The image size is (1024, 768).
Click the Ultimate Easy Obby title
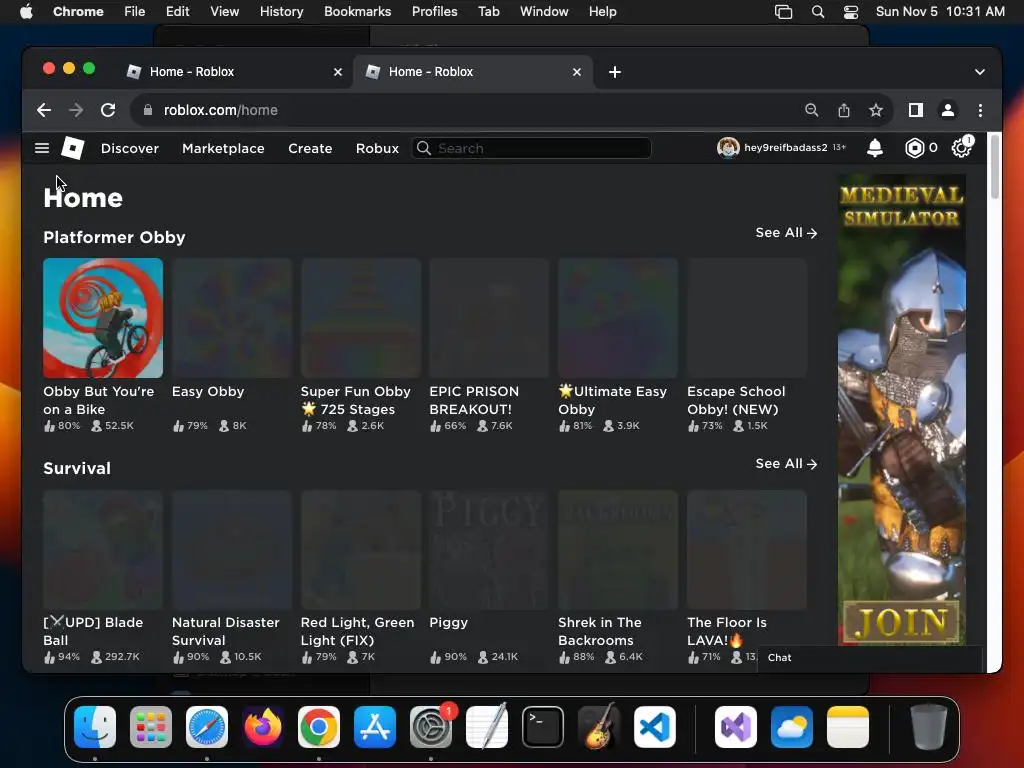tap(613, 400)
